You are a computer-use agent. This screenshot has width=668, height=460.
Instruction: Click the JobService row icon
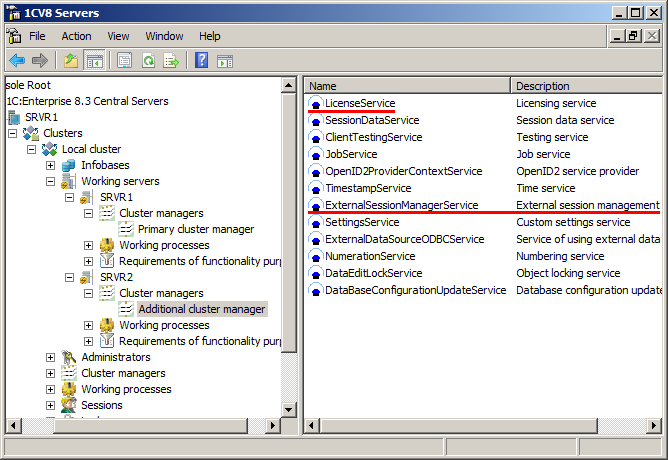pyautogui.click(x=316, y=155)
